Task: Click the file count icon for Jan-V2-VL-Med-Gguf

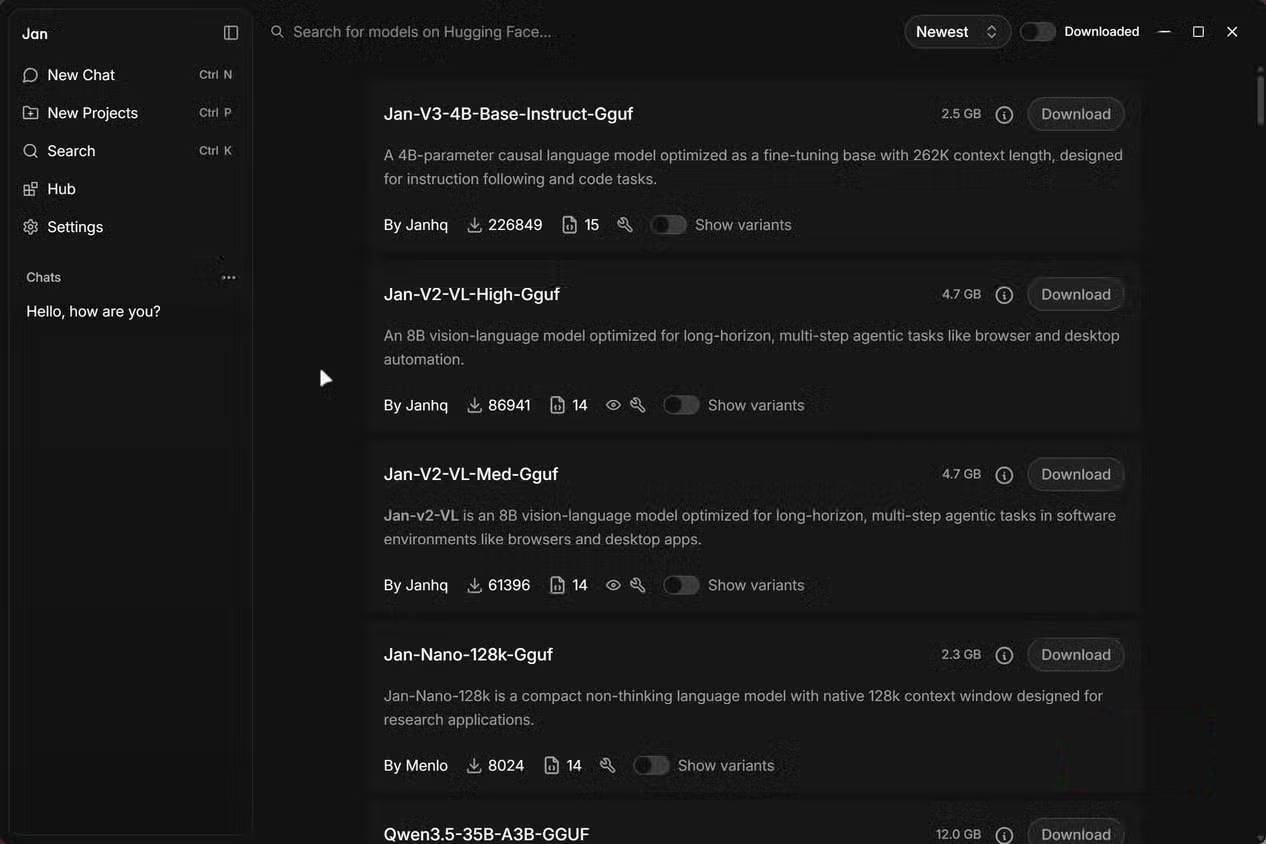Action: (557, 585)
